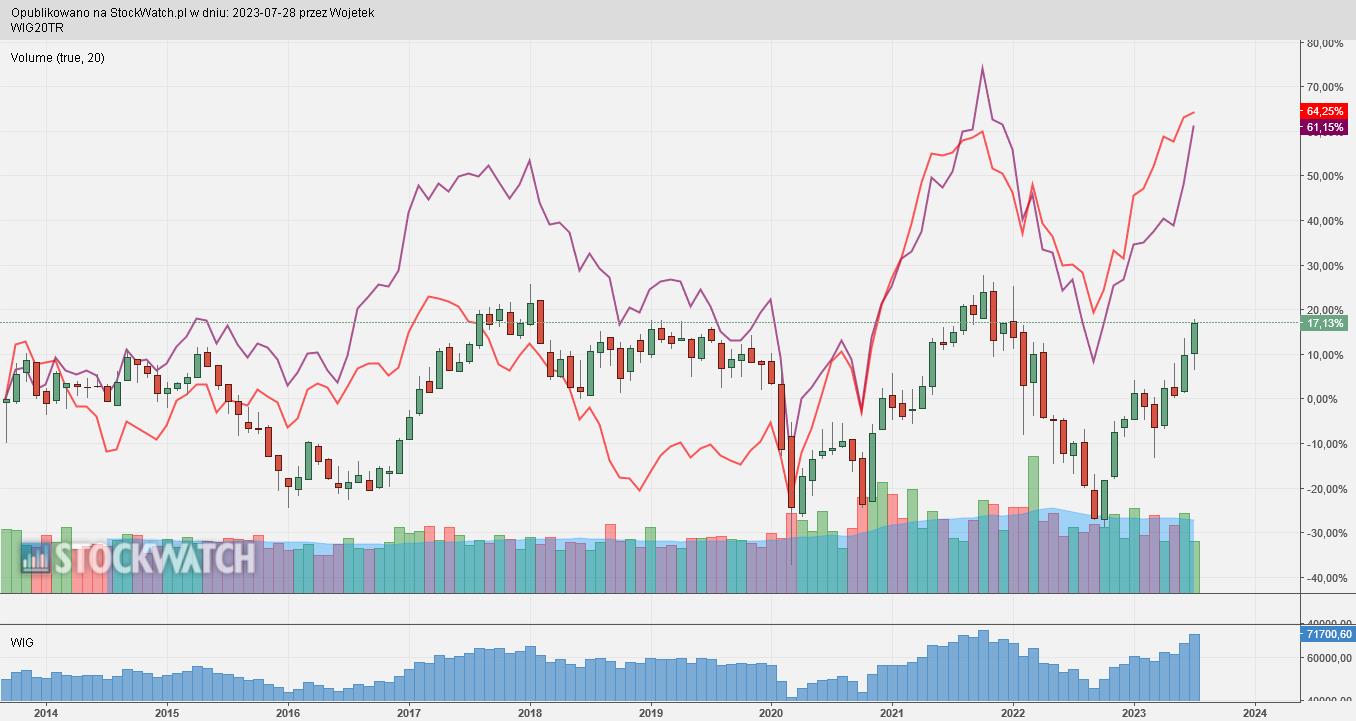Click the 2021 year axis label
1356x721 pixels.
(892, 713)
